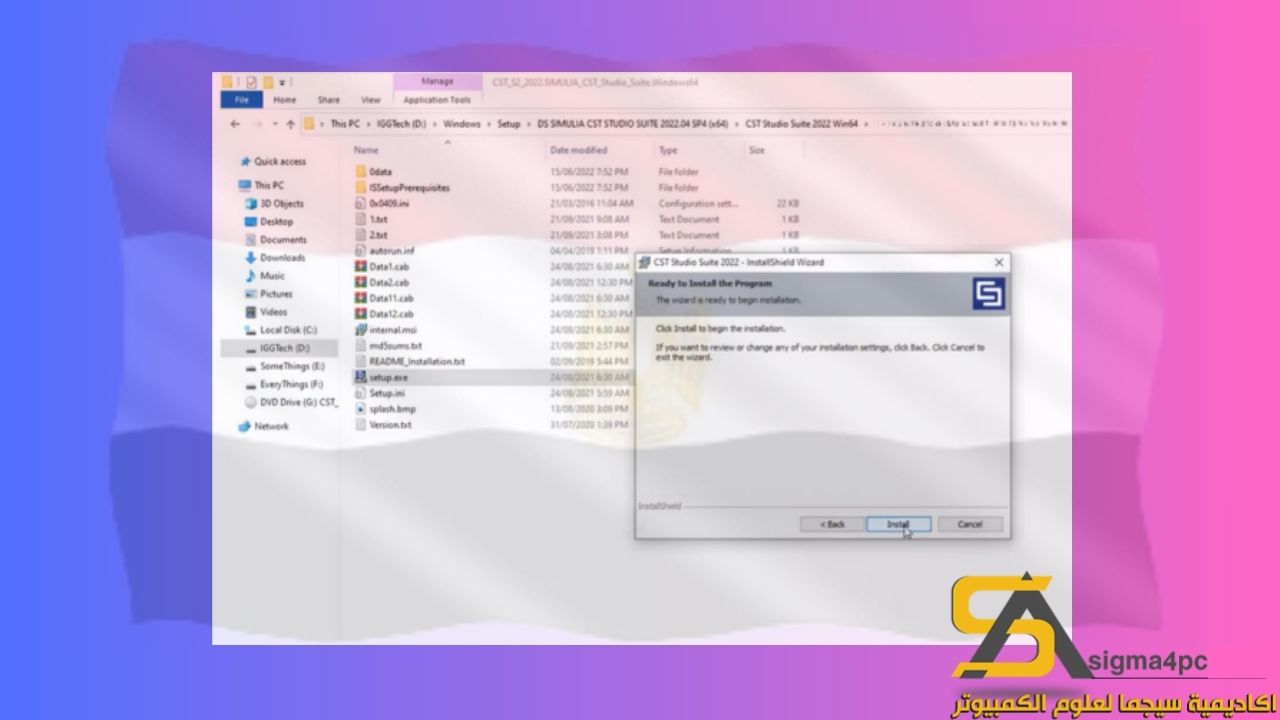1280x720 pixels.
Task: Open Downloads in the navigation pane
Action: click(x=282, y=257)
